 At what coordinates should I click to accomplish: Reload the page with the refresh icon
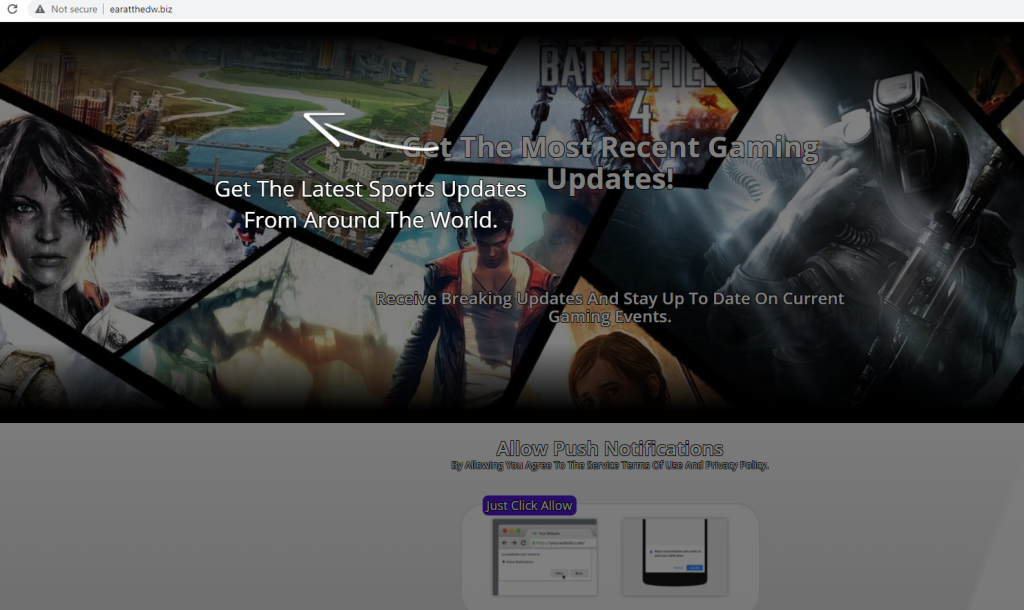[12, 9]
